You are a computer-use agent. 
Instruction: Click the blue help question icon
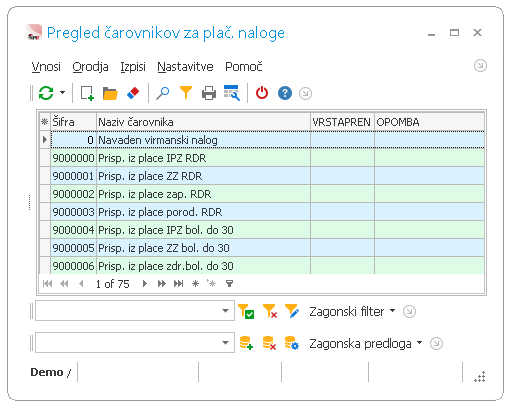point(285,93)
